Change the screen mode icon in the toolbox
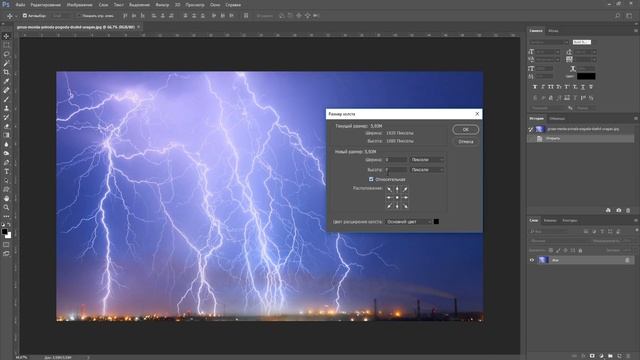 click(x=6, y=253)
